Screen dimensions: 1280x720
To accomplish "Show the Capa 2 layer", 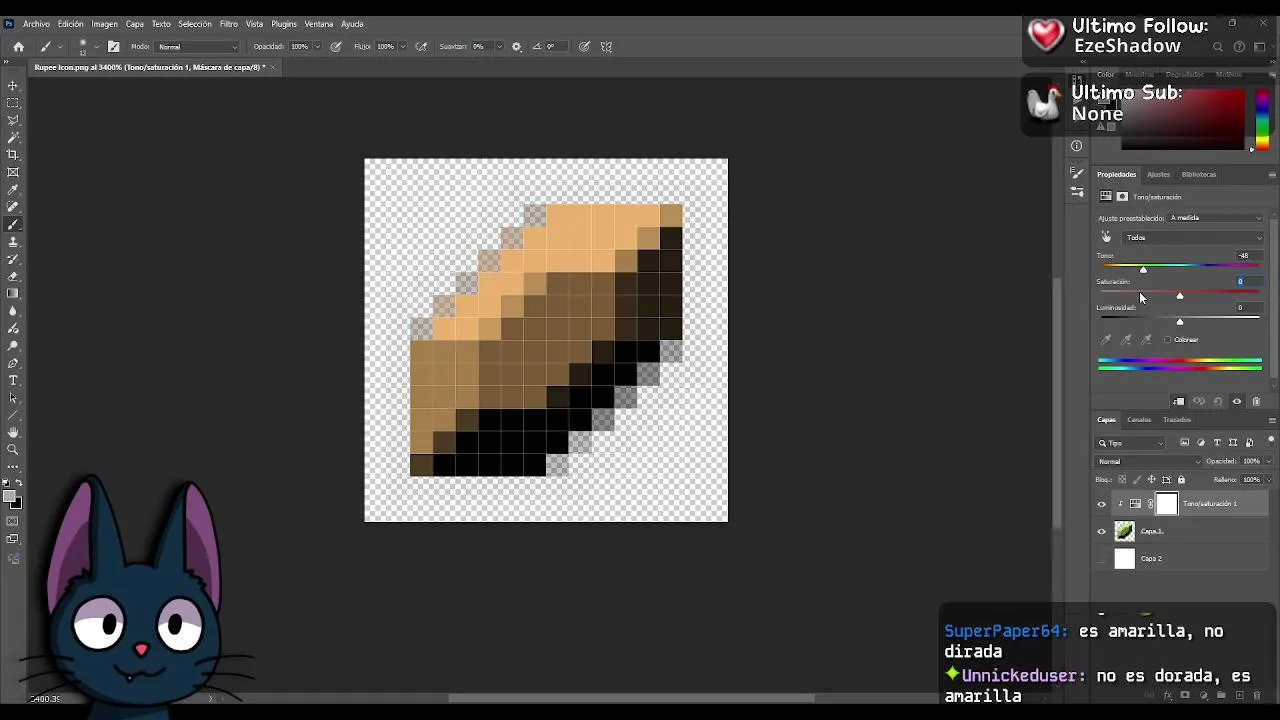I will coord(1102,559).
